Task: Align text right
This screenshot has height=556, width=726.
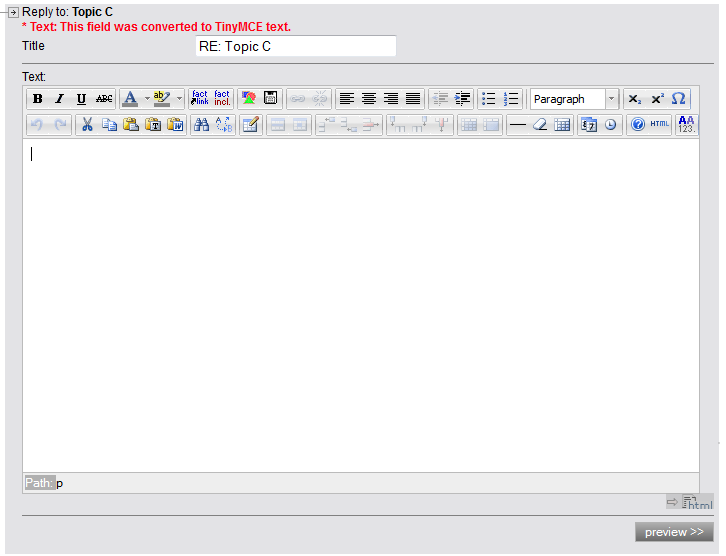Action: (x=391, y=99)
